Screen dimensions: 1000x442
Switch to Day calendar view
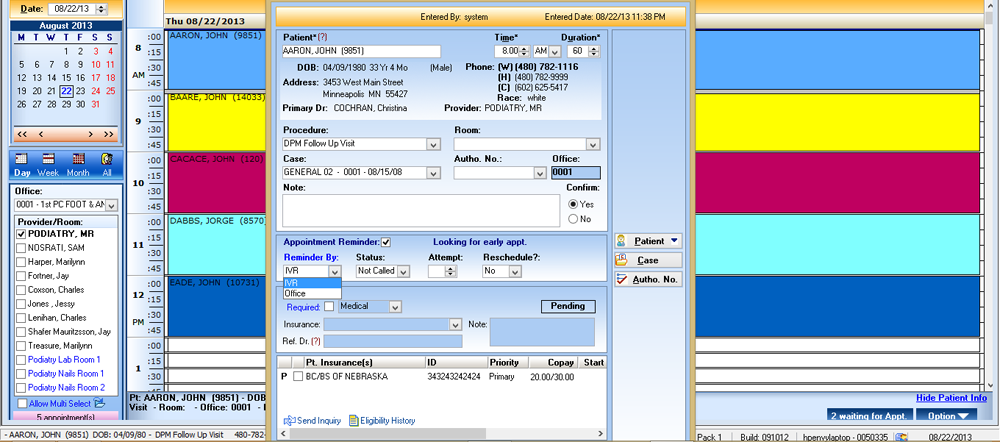(21, 165)
